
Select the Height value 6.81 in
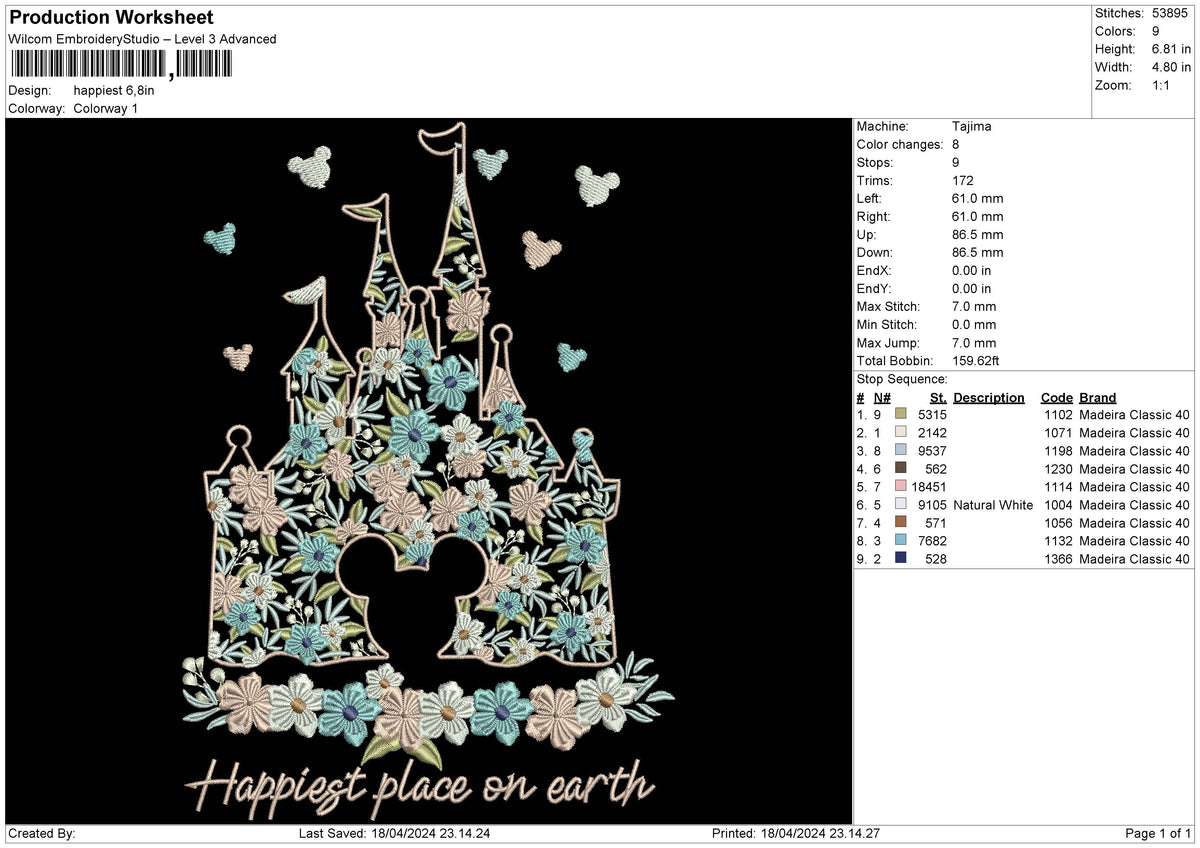click(x=1171, y=49)
